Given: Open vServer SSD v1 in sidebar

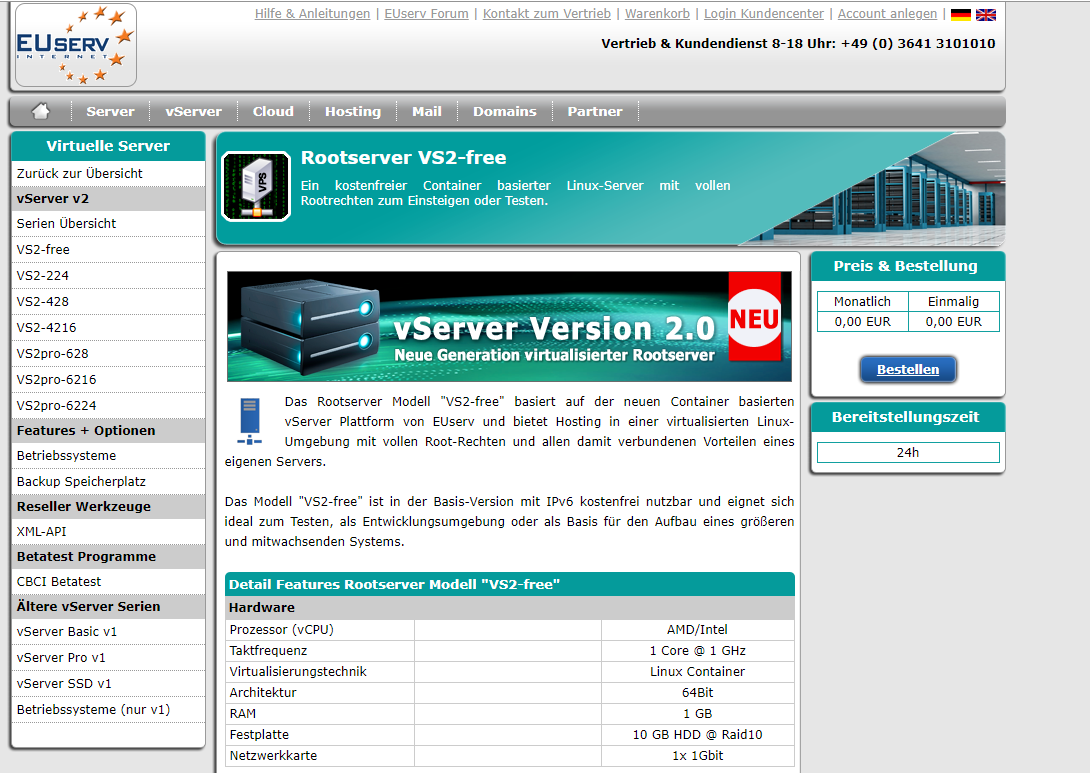Looking at the screenshot, I should (108, 683).
